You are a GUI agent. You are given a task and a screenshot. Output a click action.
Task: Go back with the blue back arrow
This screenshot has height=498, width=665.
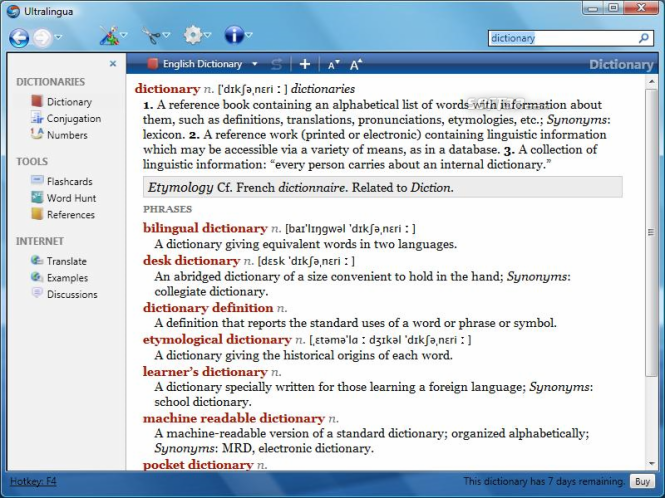[19, 38]
